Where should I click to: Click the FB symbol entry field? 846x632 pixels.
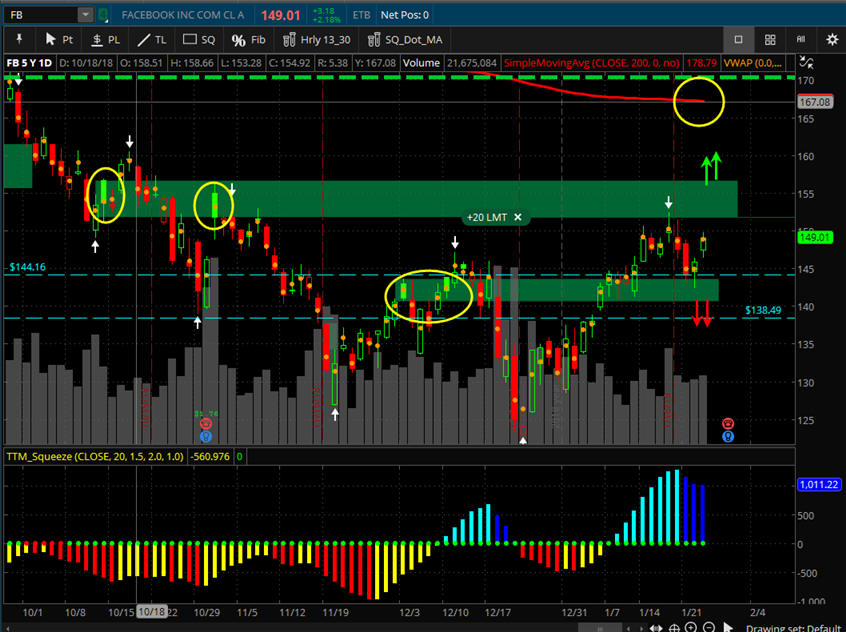(x=41, y=15)
